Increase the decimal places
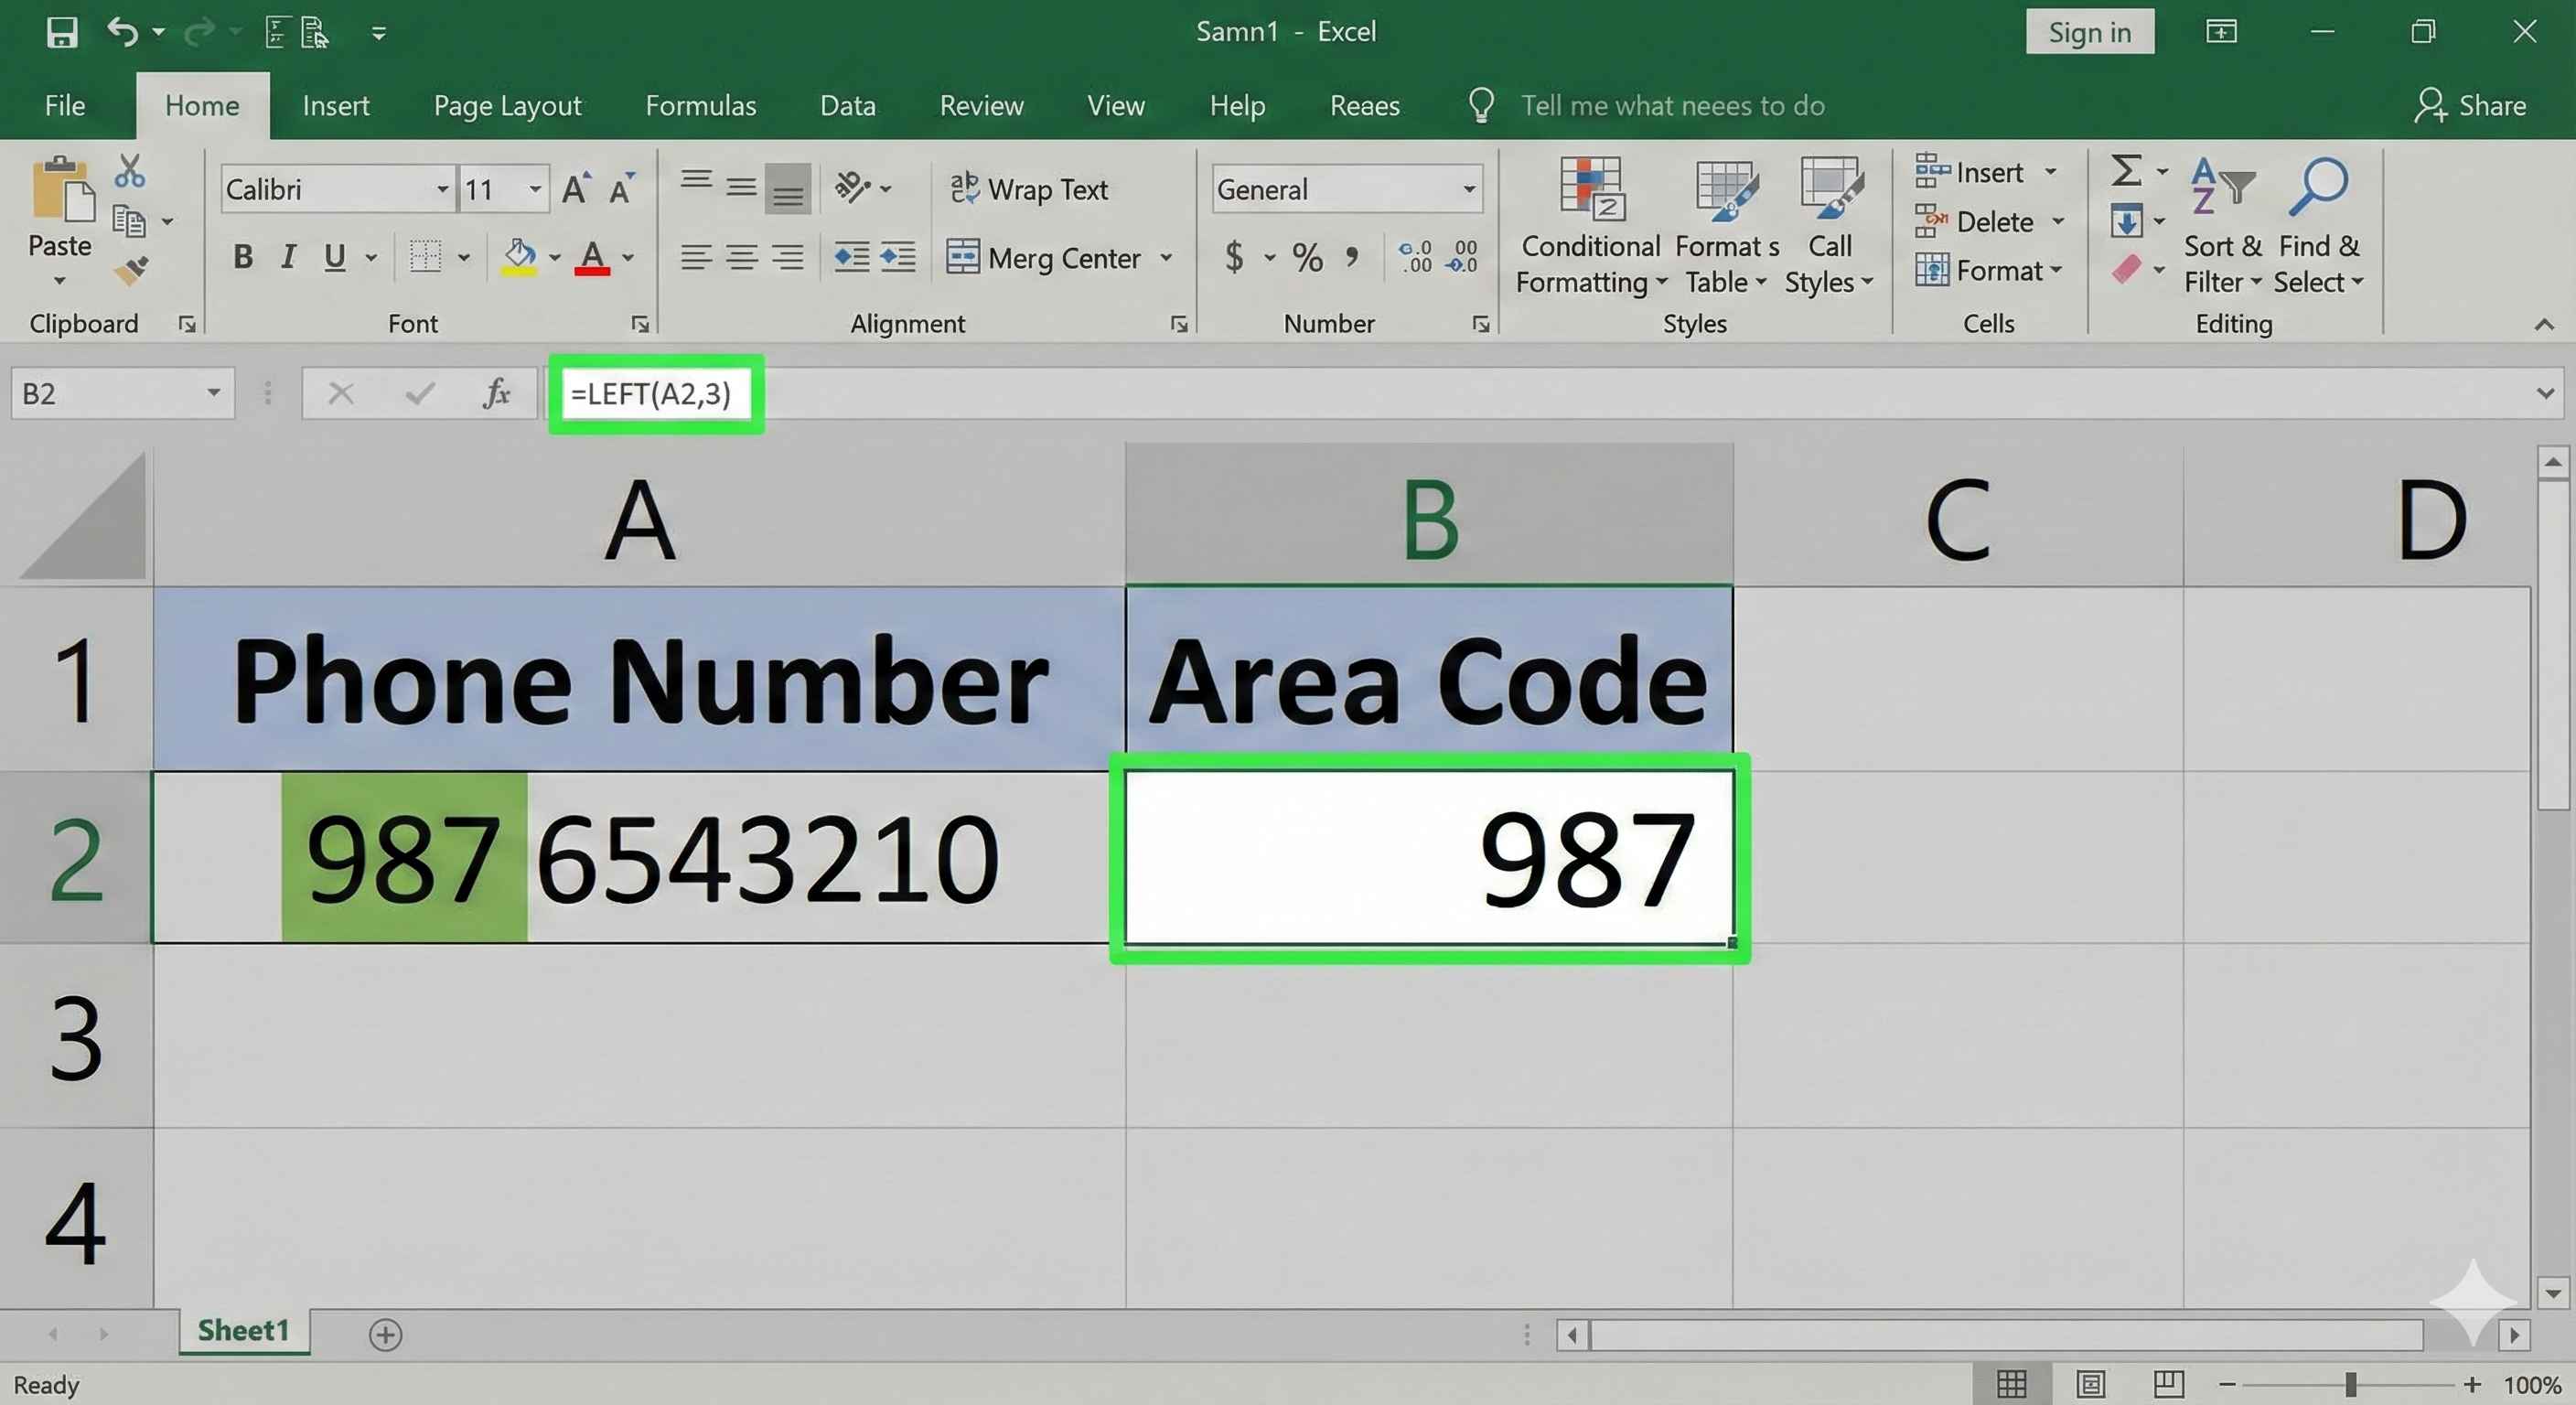 [x=1415, y=257]
